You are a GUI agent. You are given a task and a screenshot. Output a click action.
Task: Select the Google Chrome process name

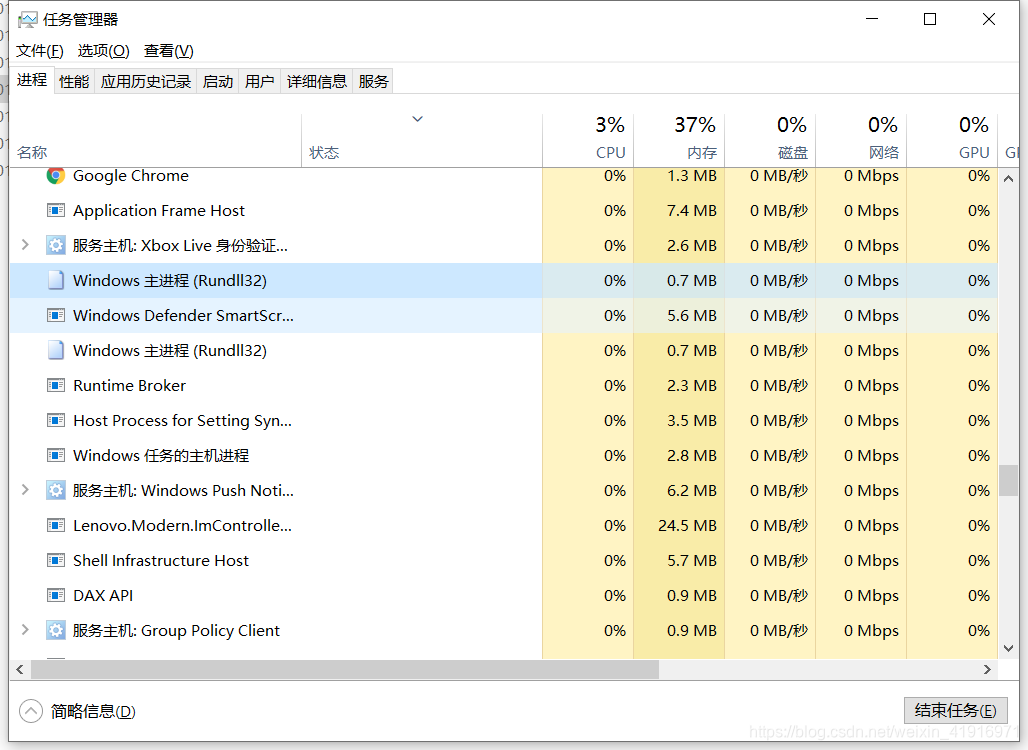pos(130,176)
